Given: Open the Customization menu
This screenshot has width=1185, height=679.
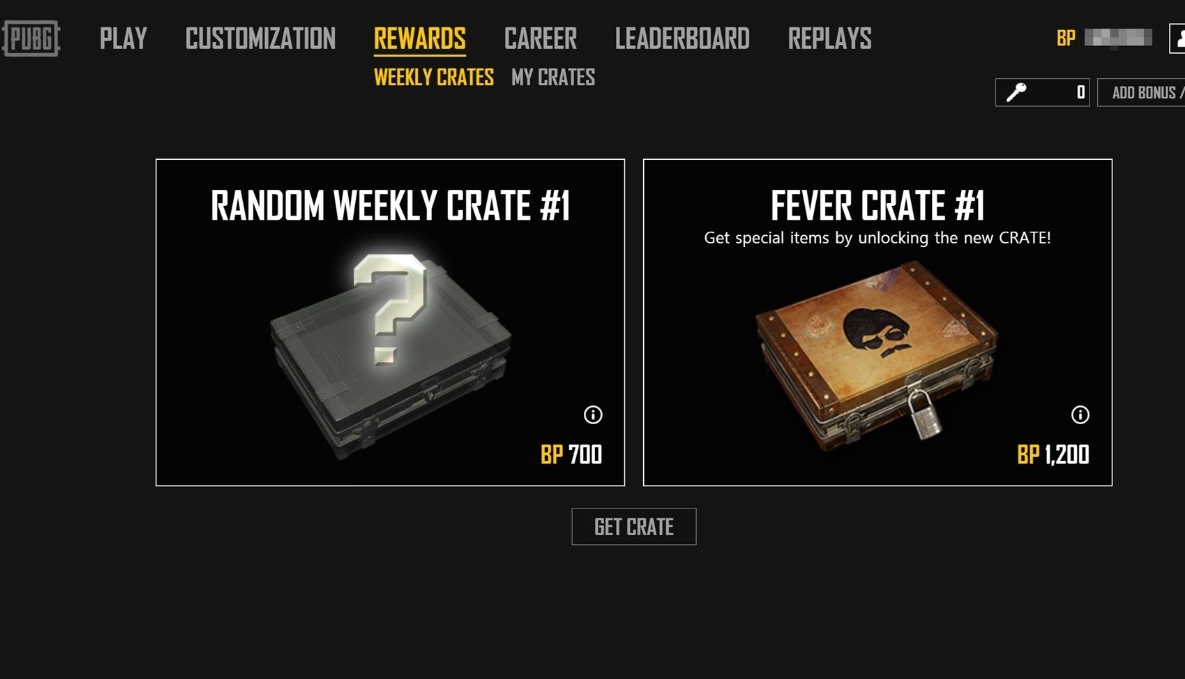Looking at the screenshot, I should (261, 39).
